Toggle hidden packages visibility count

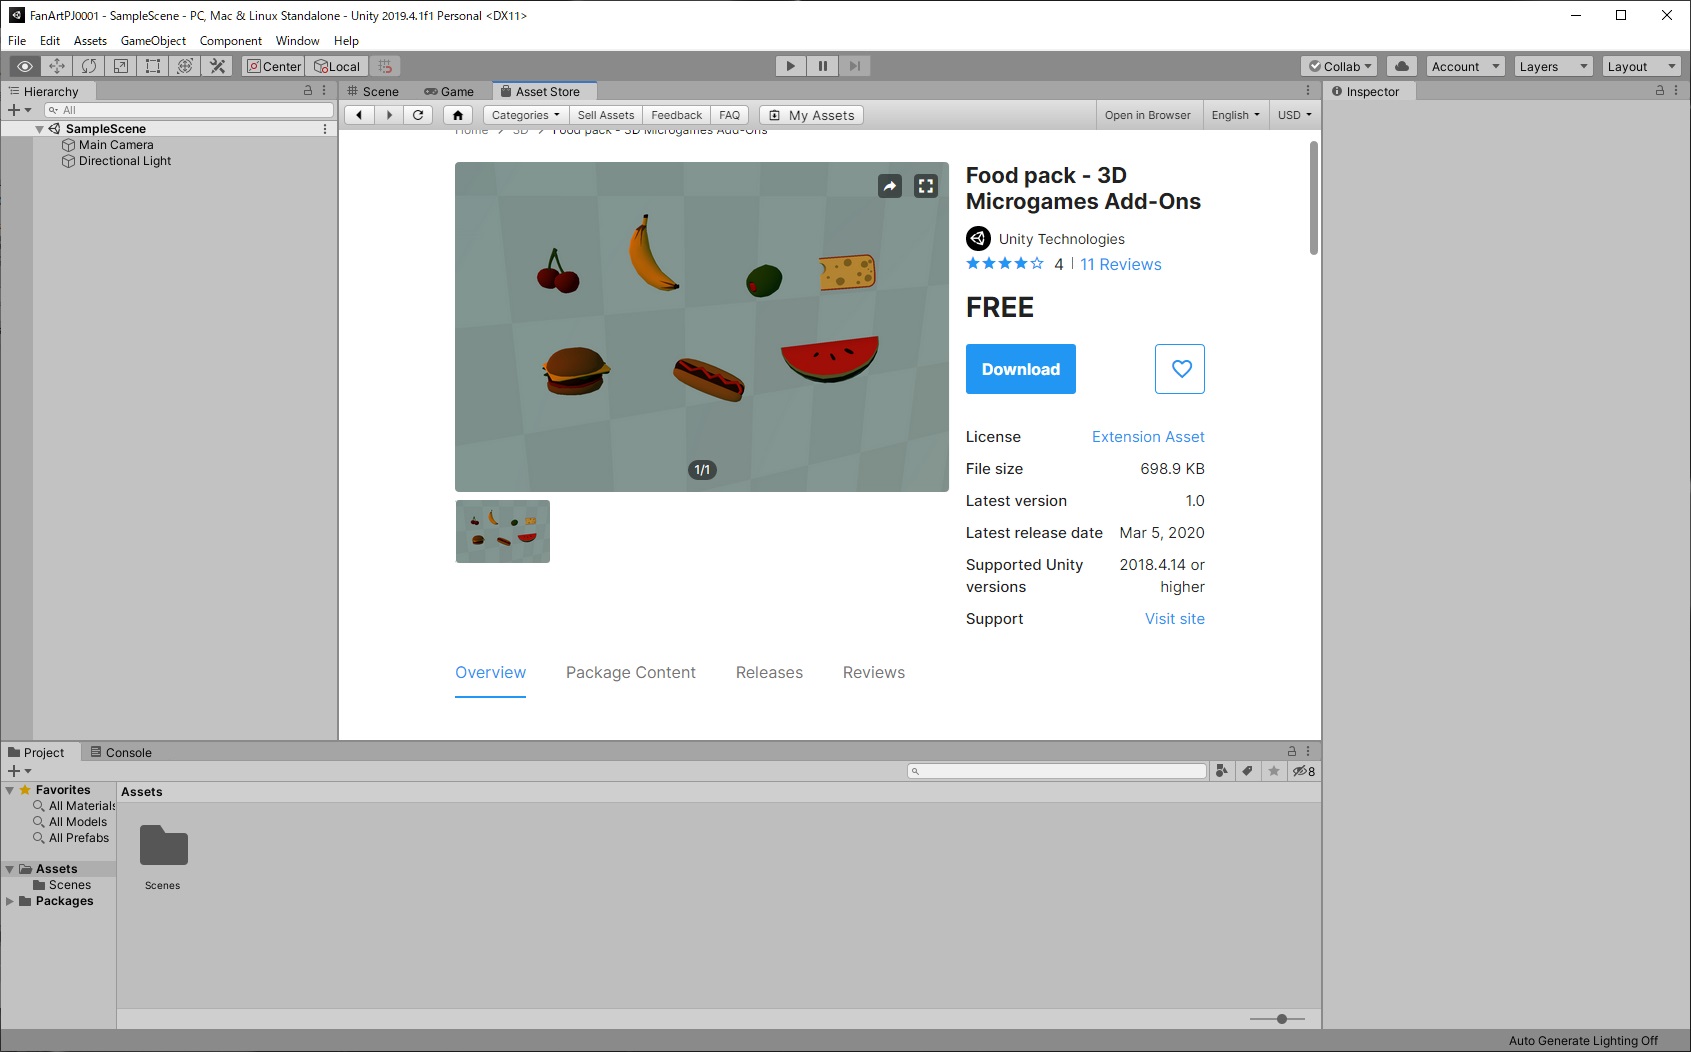[1303, 771]
